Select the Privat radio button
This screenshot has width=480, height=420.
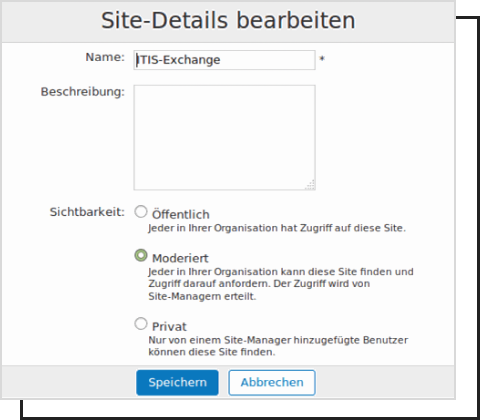pos(141,324)
